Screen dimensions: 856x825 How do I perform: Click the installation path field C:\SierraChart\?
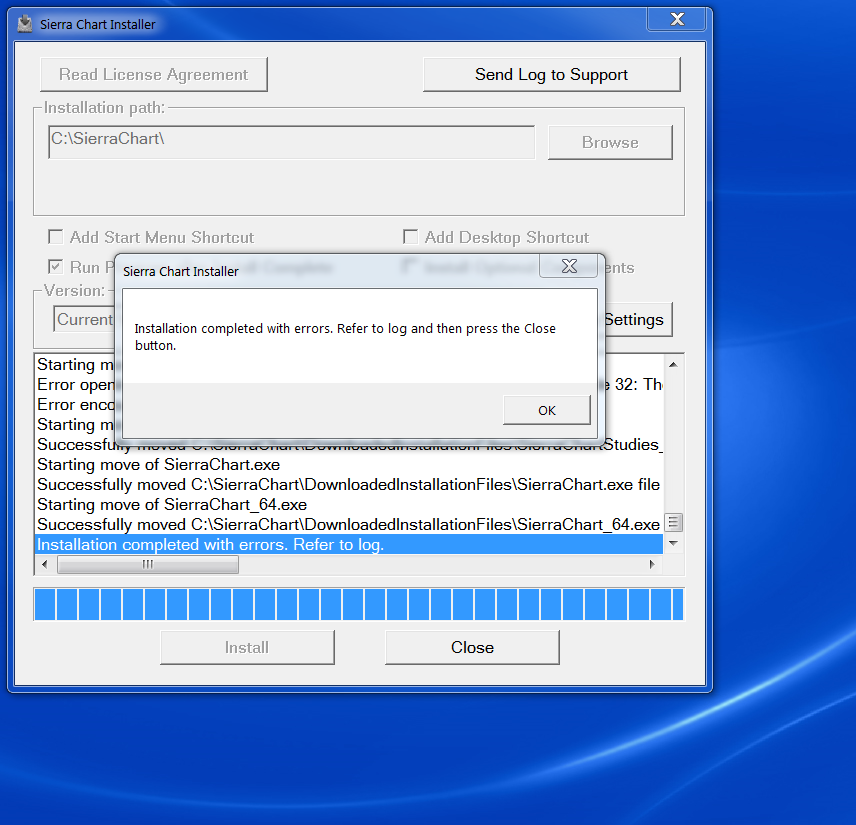[x=292, y=143]
